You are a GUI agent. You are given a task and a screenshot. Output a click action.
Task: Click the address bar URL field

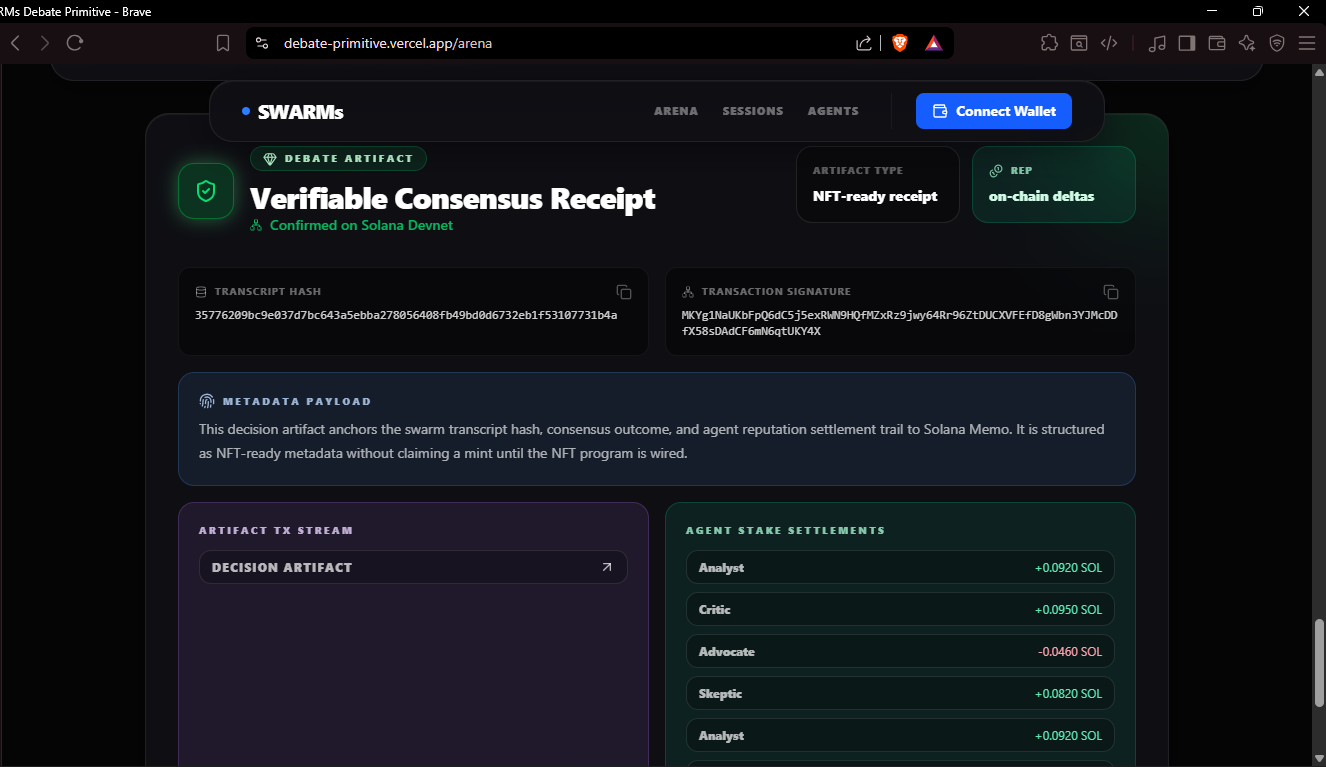coord(560,43)
